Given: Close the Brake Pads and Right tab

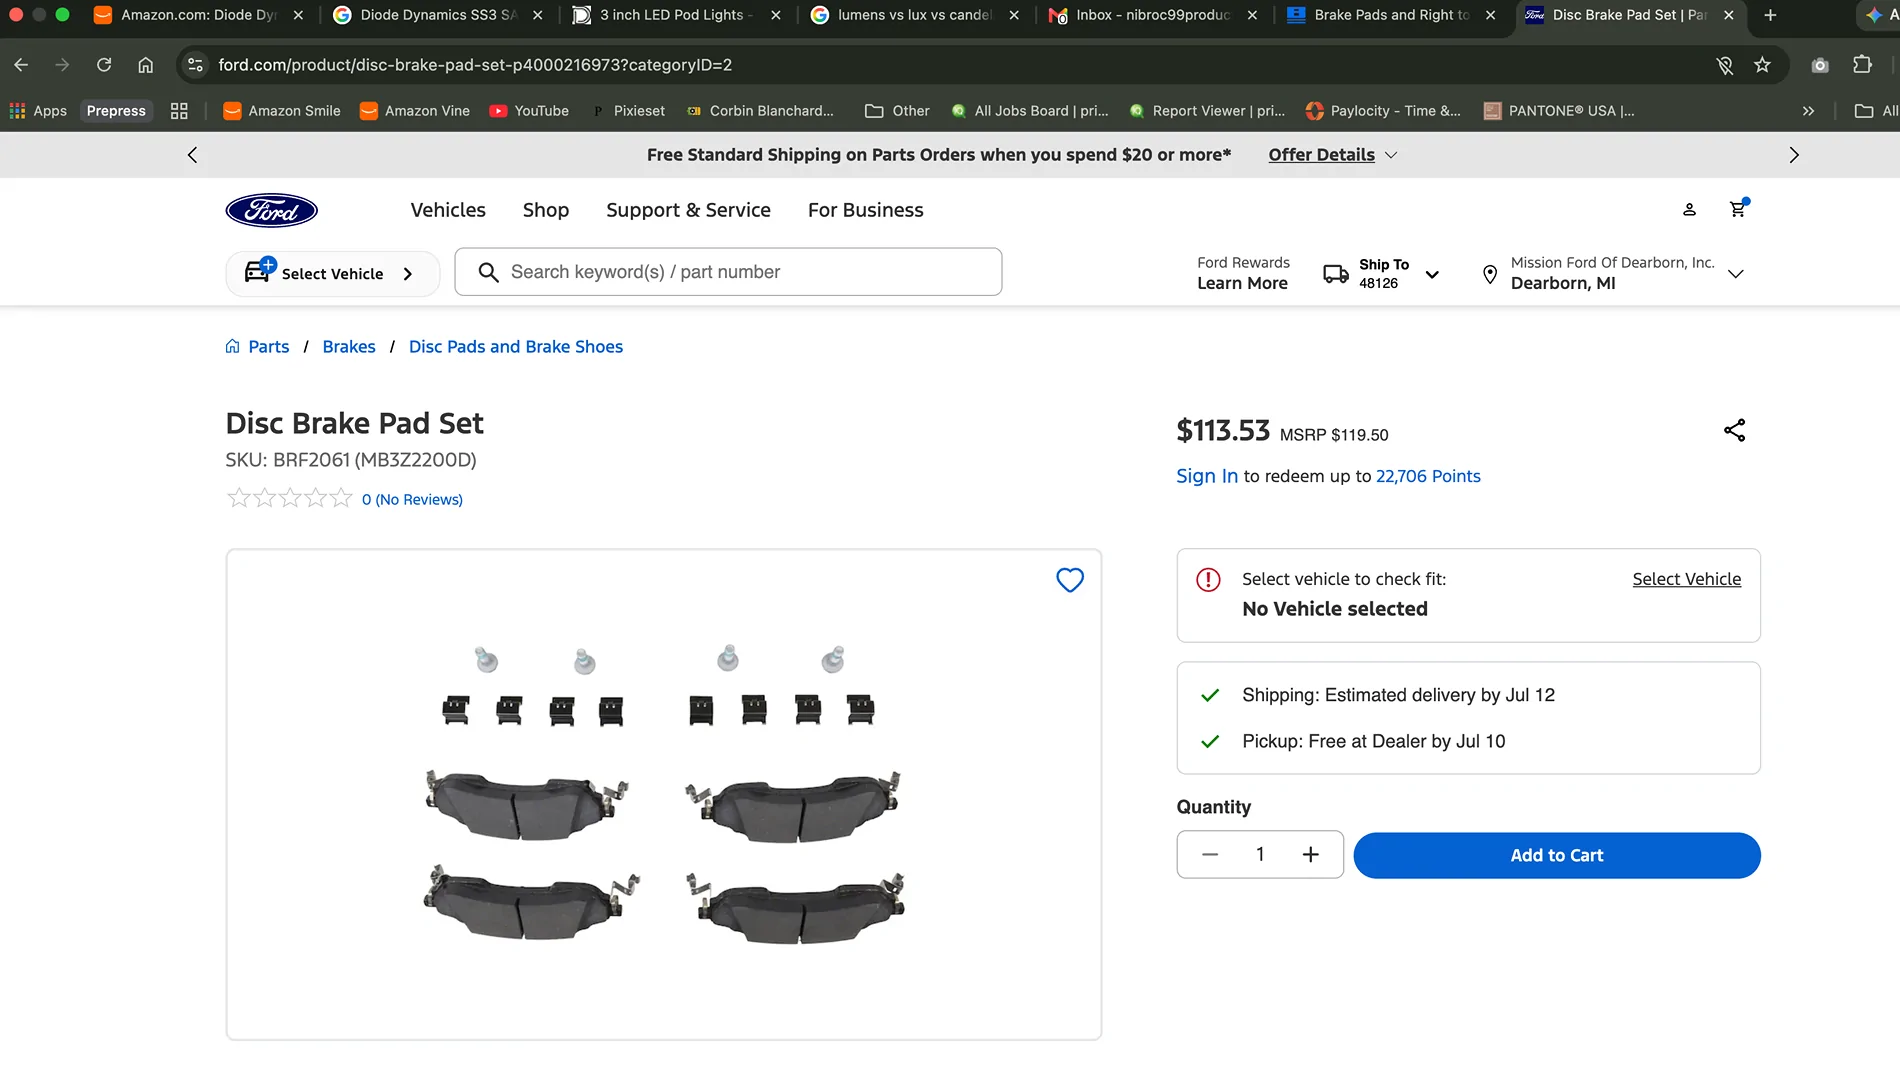Looking at the screenshot, I should point(1491,15).
